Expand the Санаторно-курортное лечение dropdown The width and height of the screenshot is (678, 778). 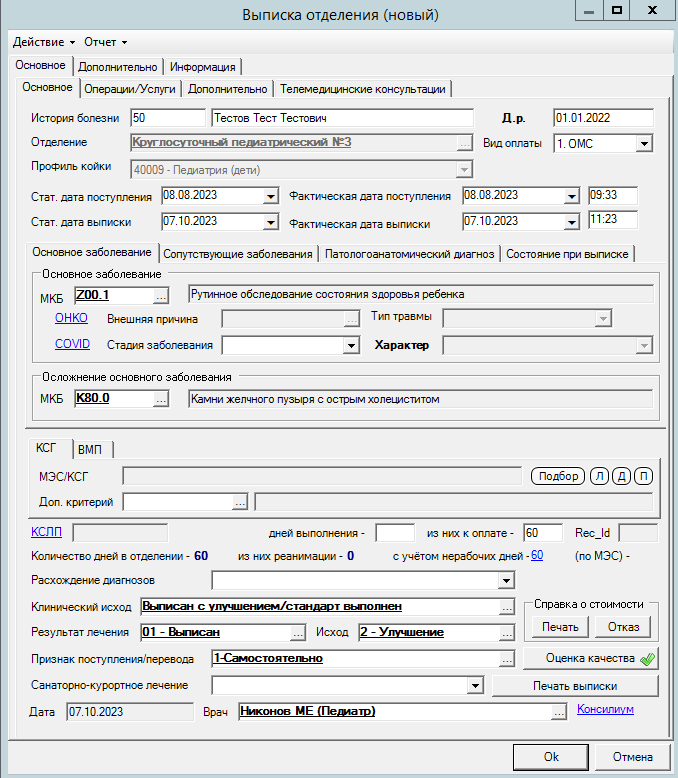(475, 686)
